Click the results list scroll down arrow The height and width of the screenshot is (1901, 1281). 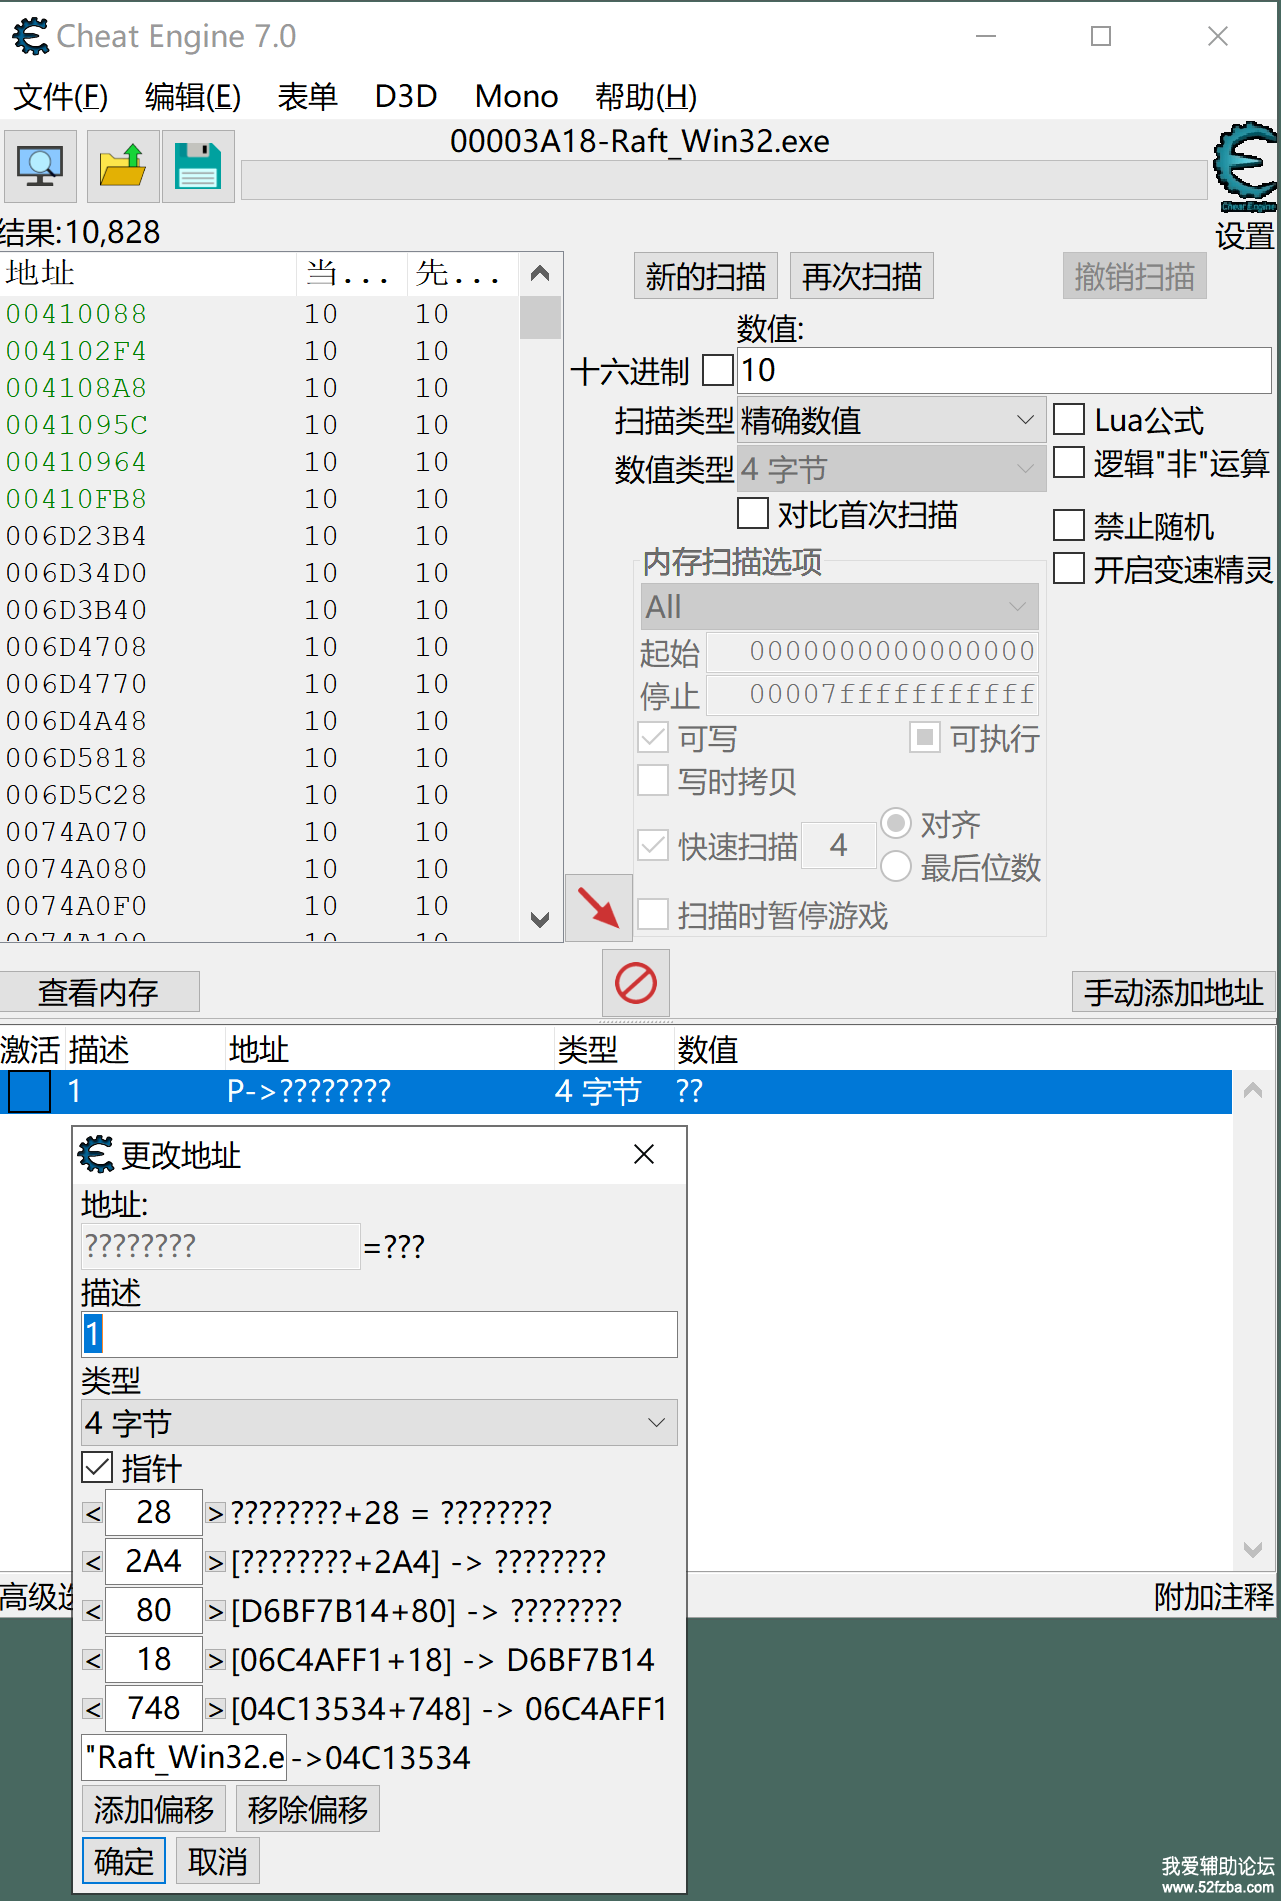540,920
